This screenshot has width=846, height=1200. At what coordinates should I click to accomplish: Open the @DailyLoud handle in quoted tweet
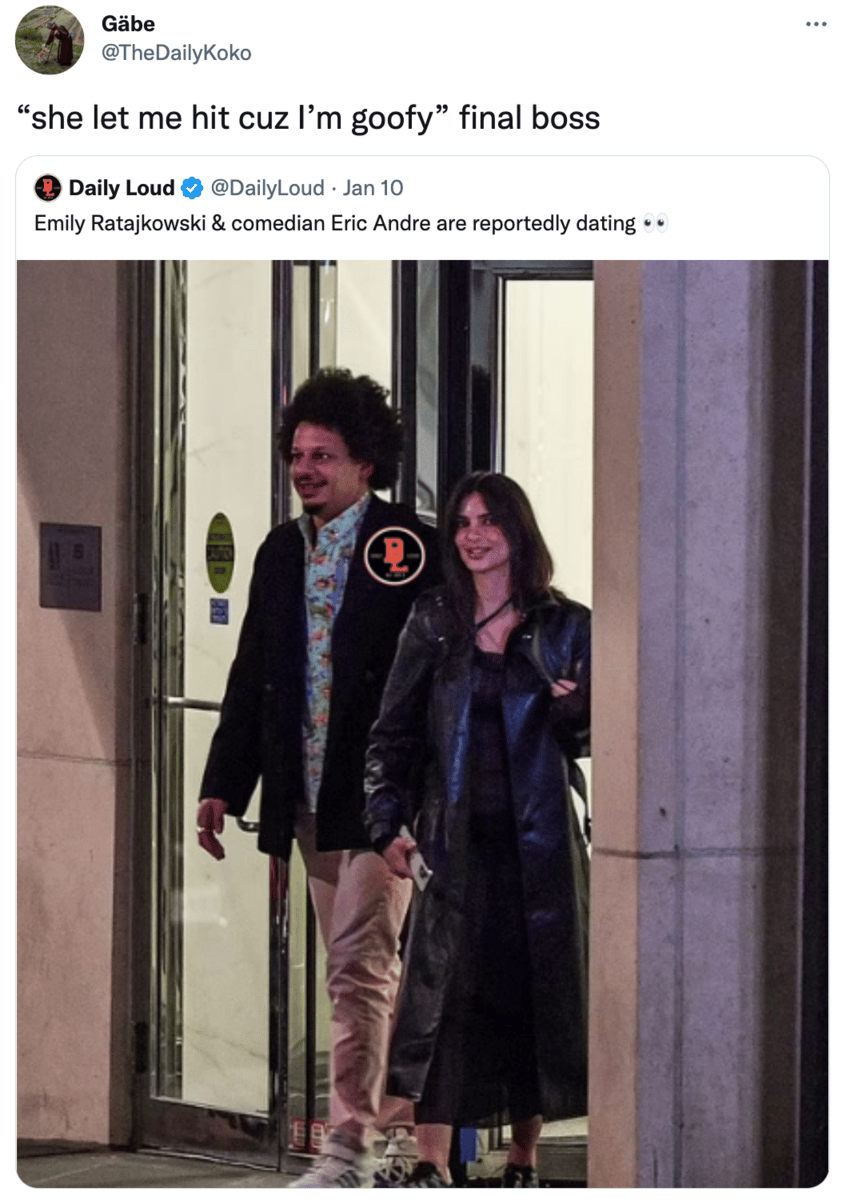click(x=267, y=188)
